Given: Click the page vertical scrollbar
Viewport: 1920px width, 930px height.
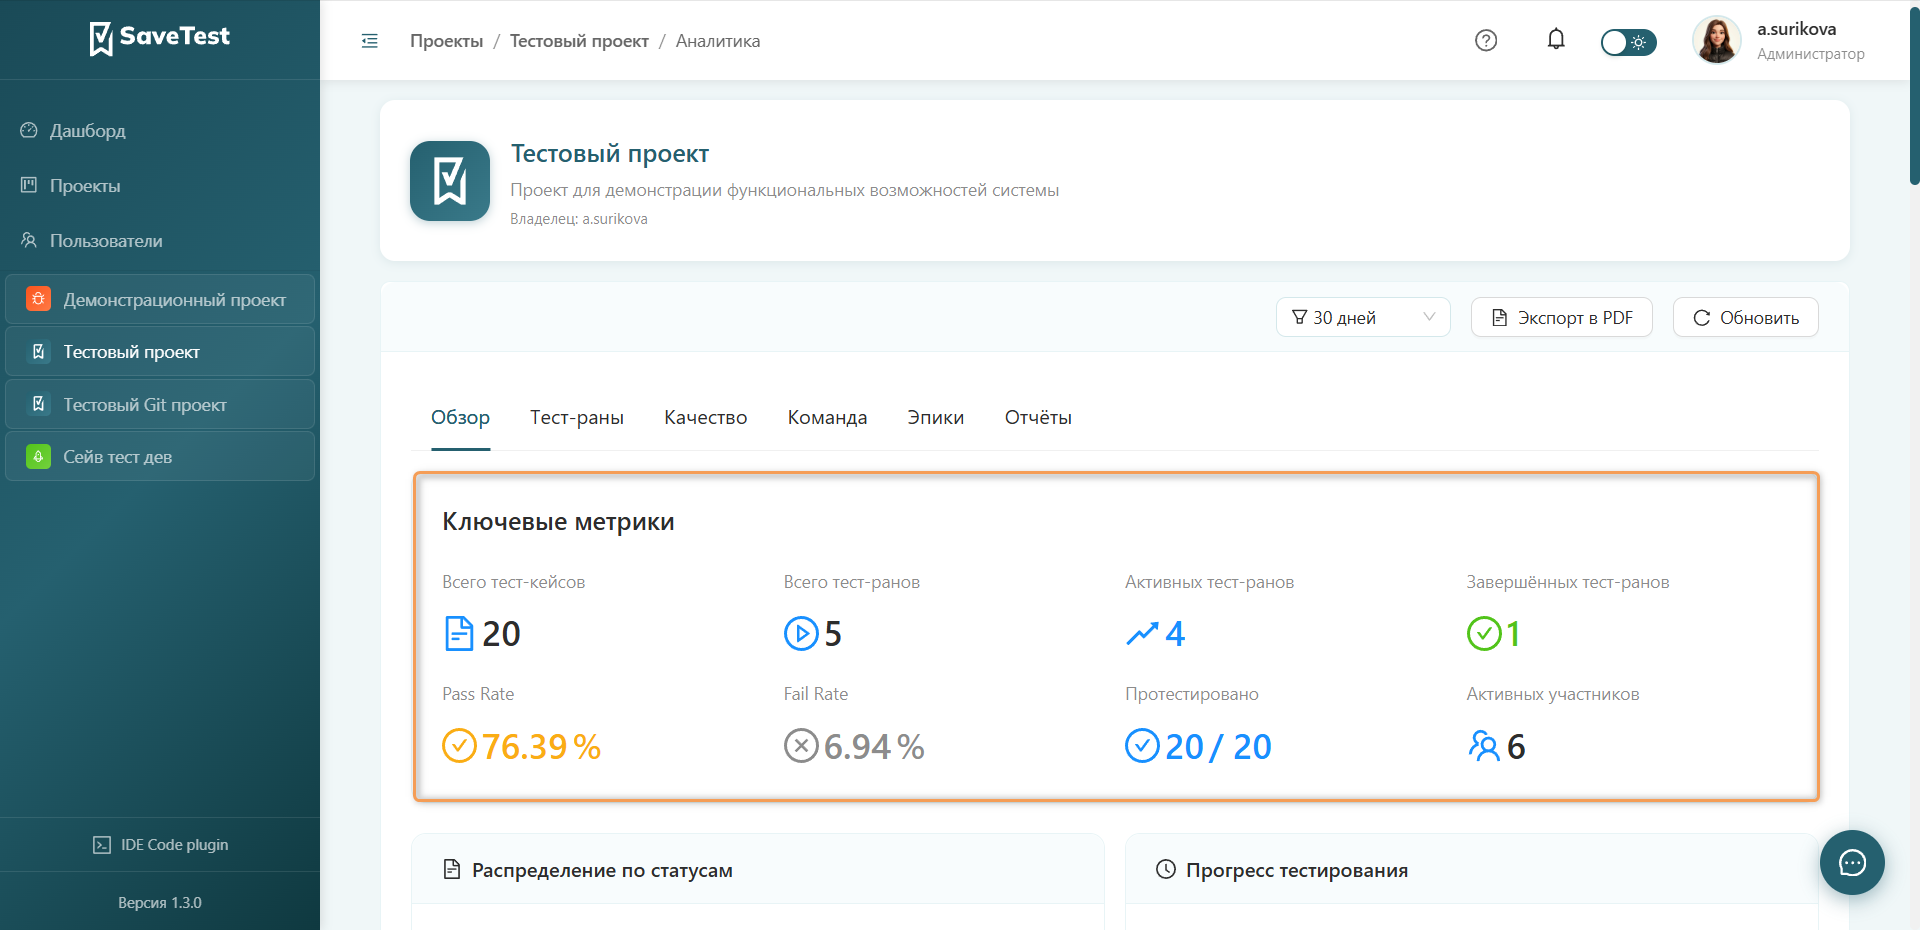Looking at the screenshot, I should 1914,95.
